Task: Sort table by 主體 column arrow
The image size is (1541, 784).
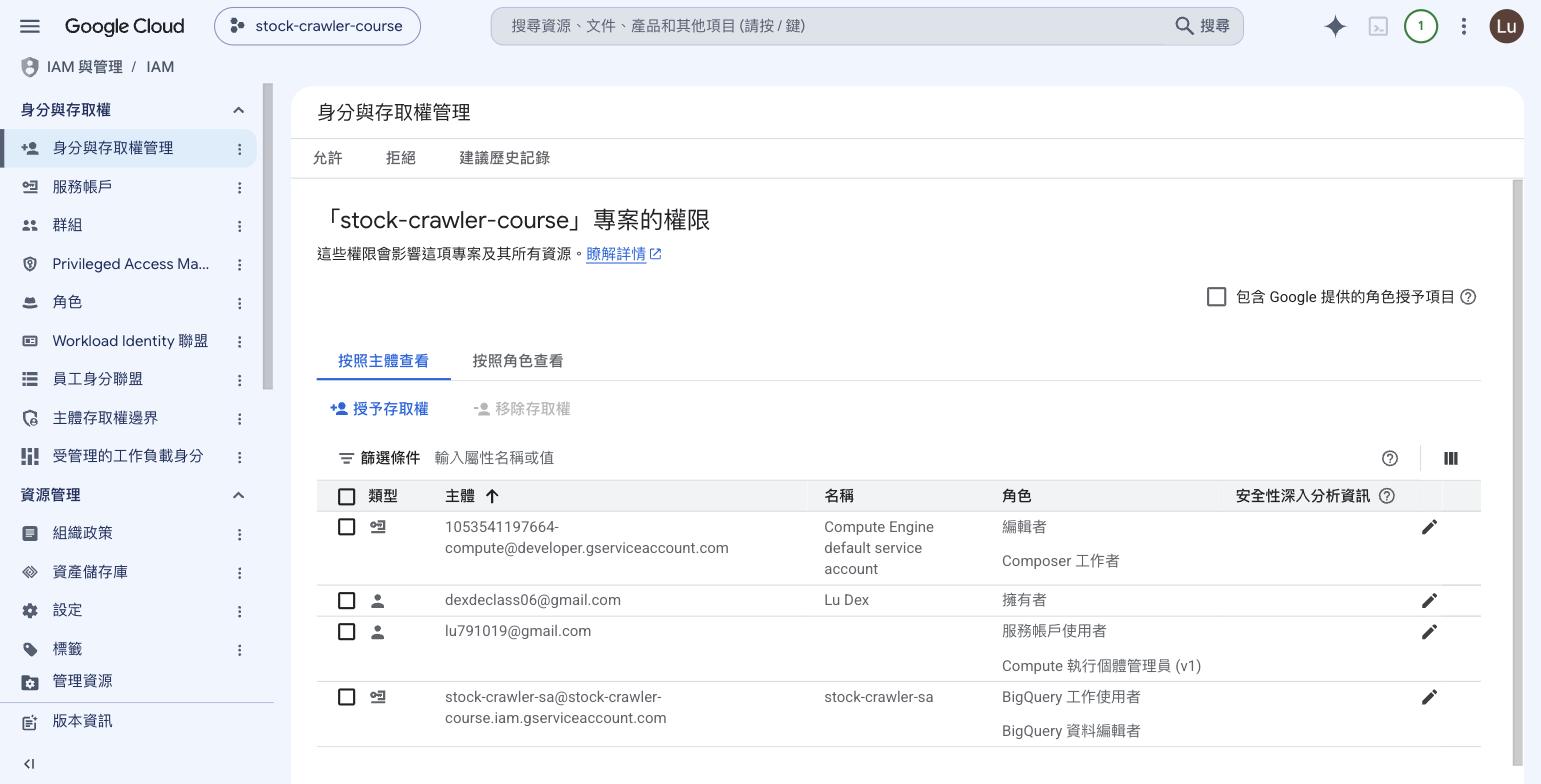Action: [x=492, y=496]
